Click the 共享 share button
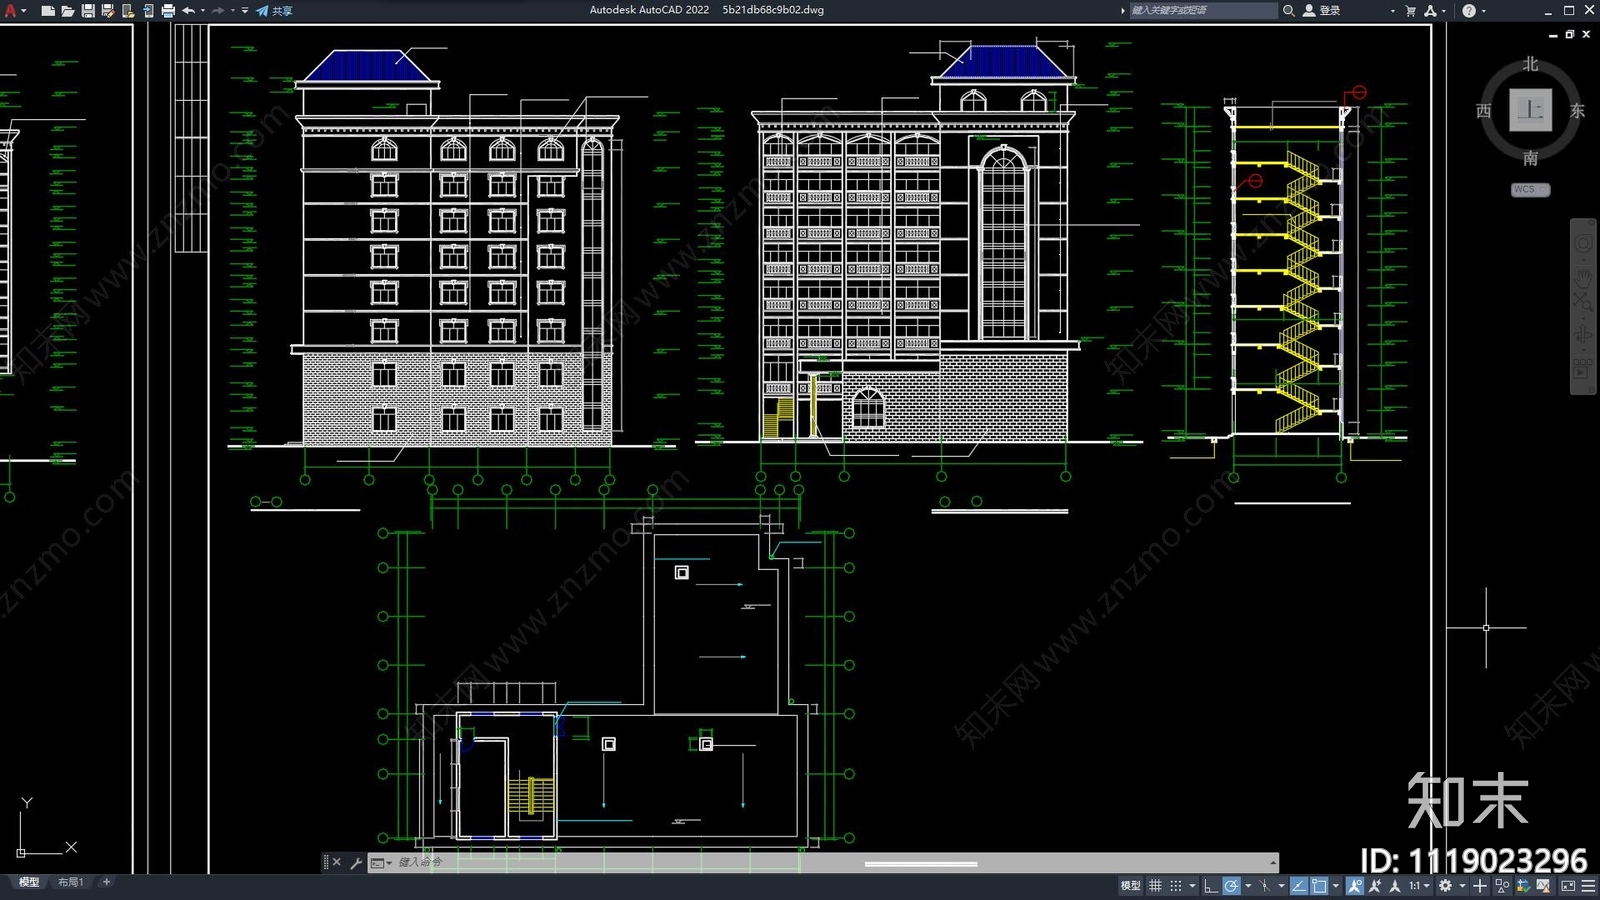The width and height of the screenshot is (1600, 900). pos(274,11)
